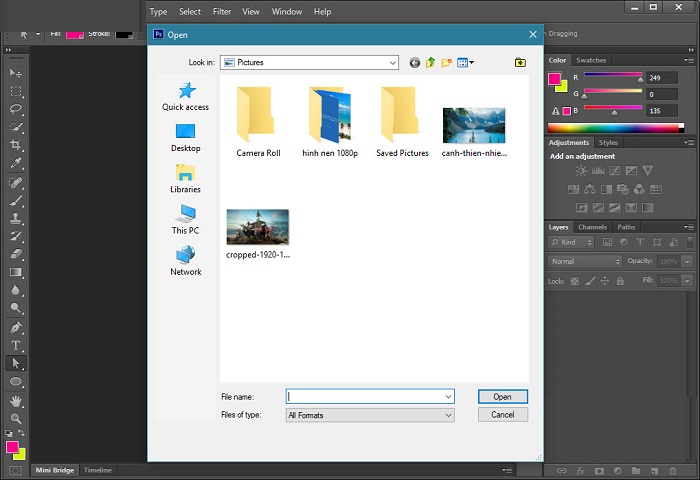Select the Zoom tool in the toolbar
Viewport: 700px width, 480px height.
[x=16, y=419]
